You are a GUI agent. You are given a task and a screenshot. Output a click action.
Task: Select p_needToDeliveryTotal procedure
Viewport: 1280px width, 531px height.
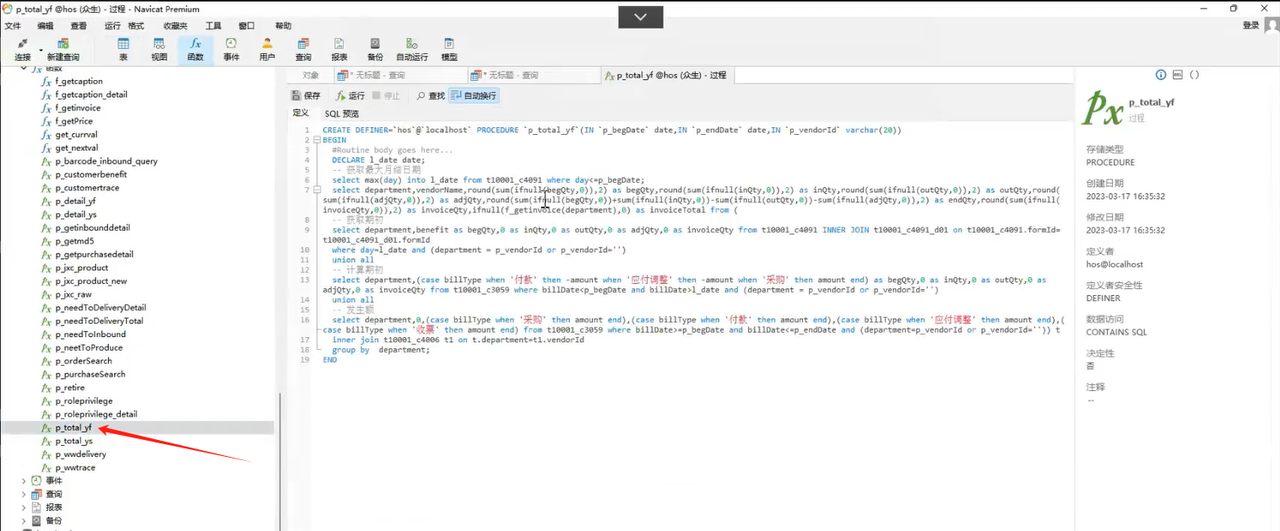(99, 321)
